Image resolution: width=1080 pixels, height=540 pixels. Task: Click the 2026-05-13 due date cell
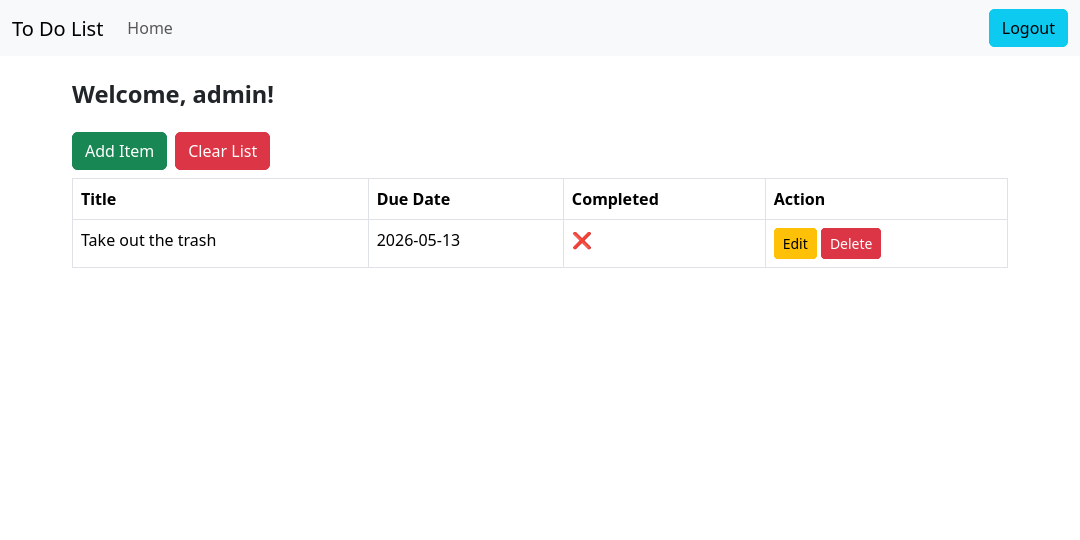click(466, 243)
